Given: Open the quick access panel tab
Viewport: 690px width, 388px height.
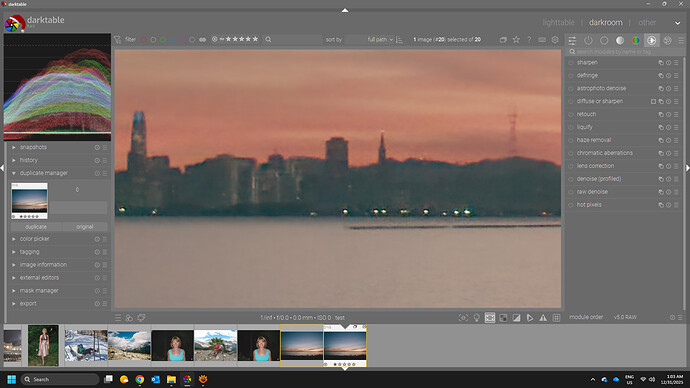Looking at the screenshot, I should [572, 40].
